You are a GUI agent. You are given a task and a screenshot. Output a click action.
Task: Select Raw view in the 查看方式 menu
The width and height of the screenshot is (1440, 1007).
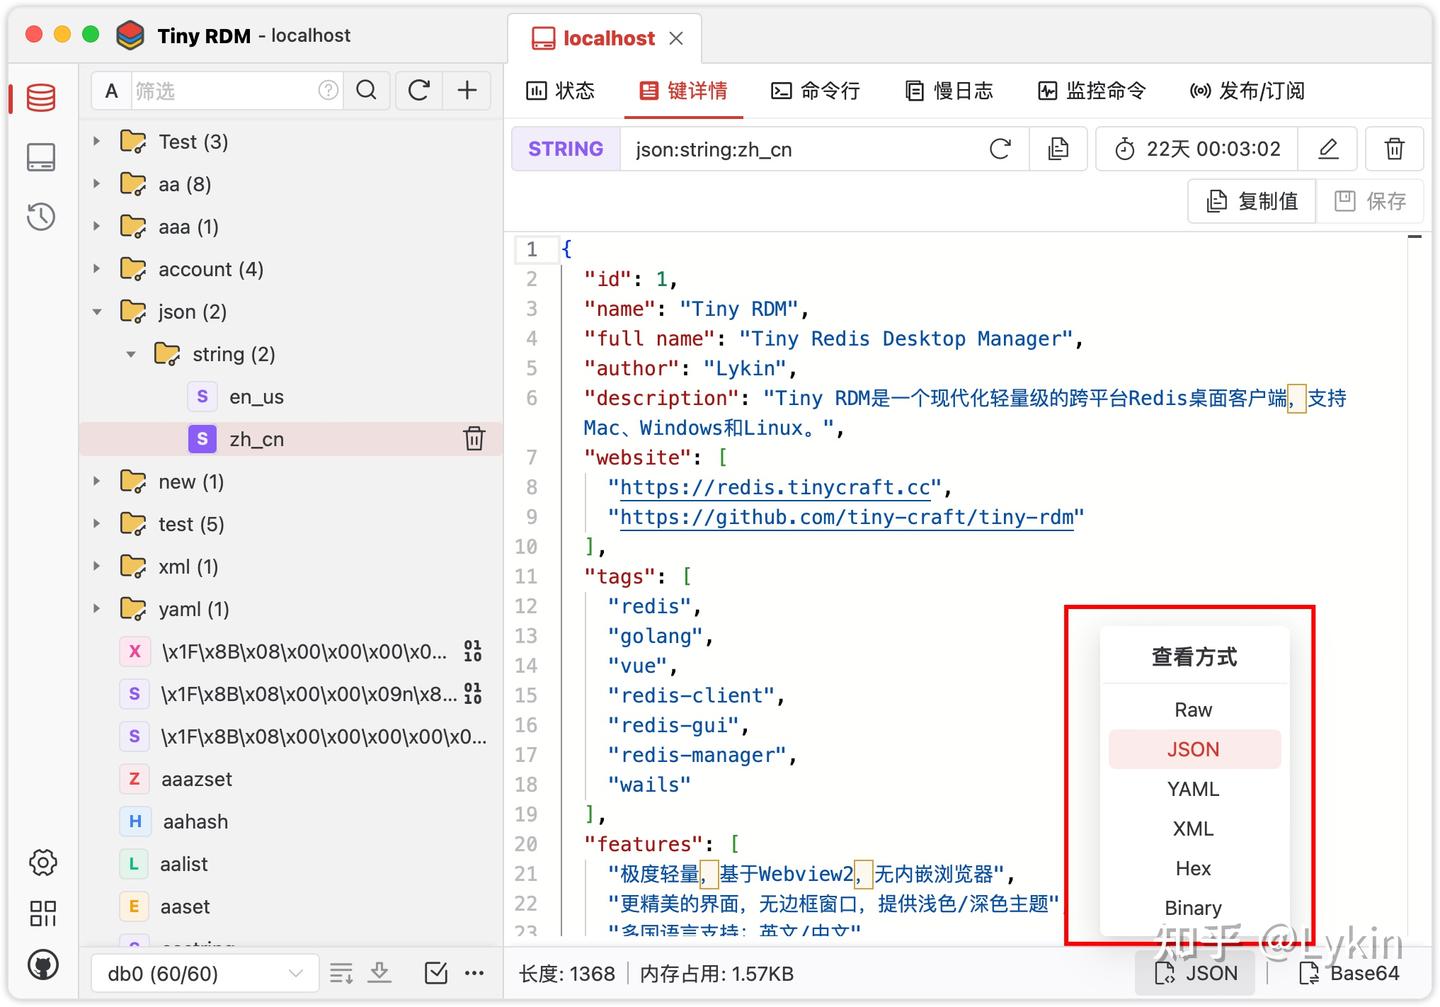[x=1194, y=710]
